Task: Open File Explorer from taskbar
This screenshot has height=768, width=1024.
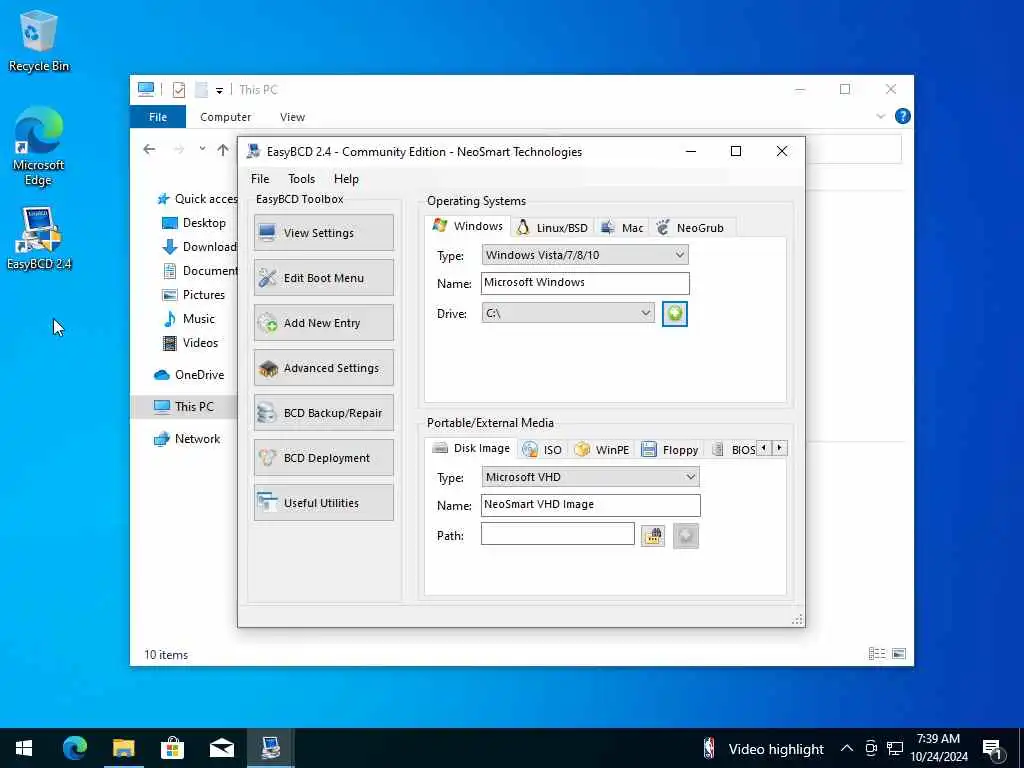Action: pyautogui.click(x=123, y=748)
